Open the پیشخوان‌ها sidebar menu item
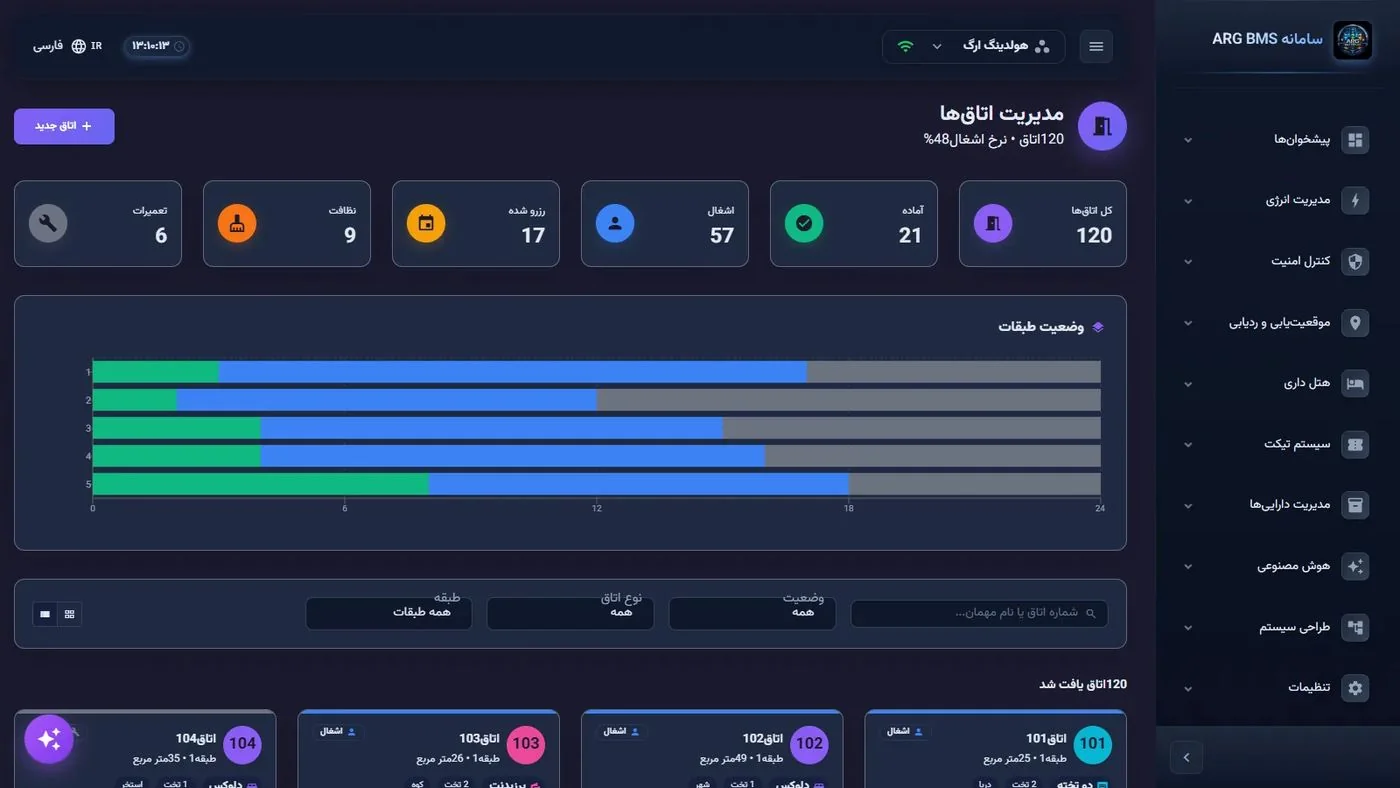 point(1277,140)
